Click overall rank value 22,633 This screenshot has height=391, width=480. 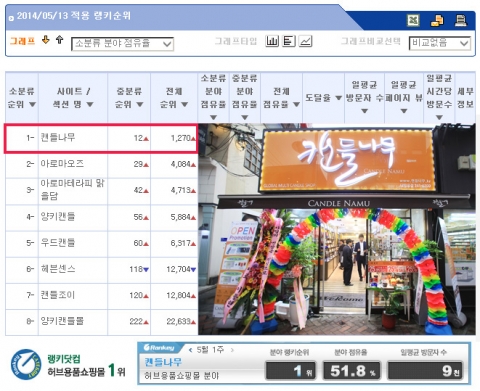tap(178, 321)
